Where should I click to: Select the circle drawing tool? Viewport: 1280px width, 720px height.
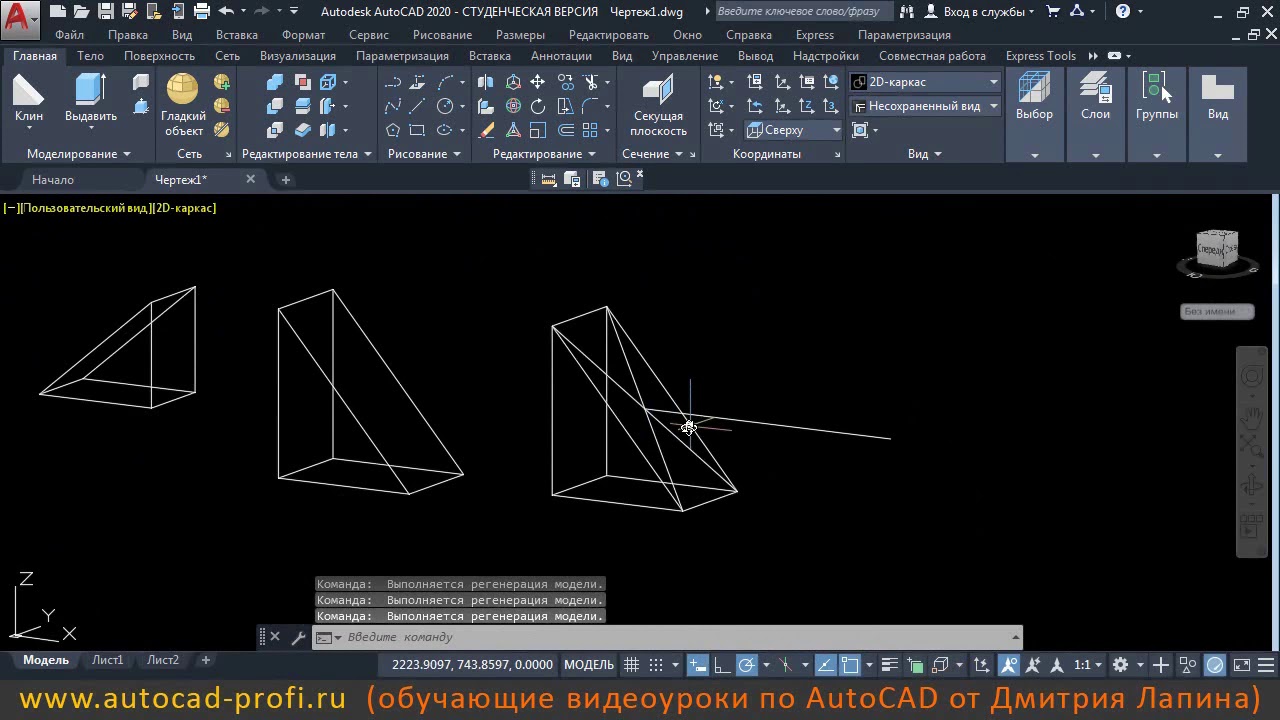pyautogui.click(x=444, y=106)
